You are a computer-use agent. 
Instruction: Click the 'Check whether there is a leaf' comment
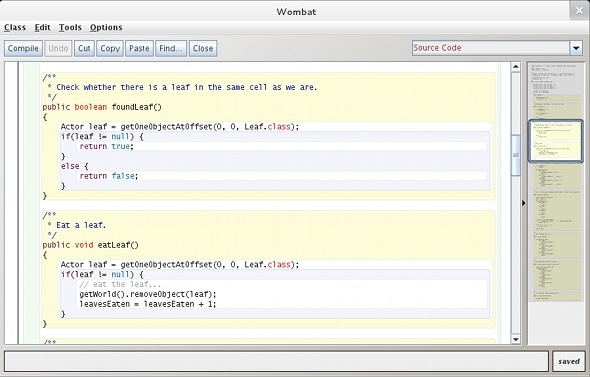tap(182, 87)
